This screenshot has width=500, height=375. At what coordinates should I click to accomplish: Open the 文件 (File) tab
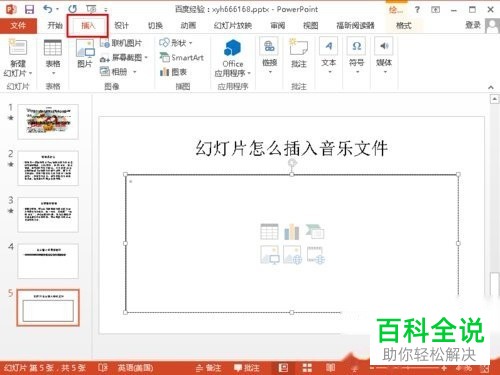coord(18,25)
